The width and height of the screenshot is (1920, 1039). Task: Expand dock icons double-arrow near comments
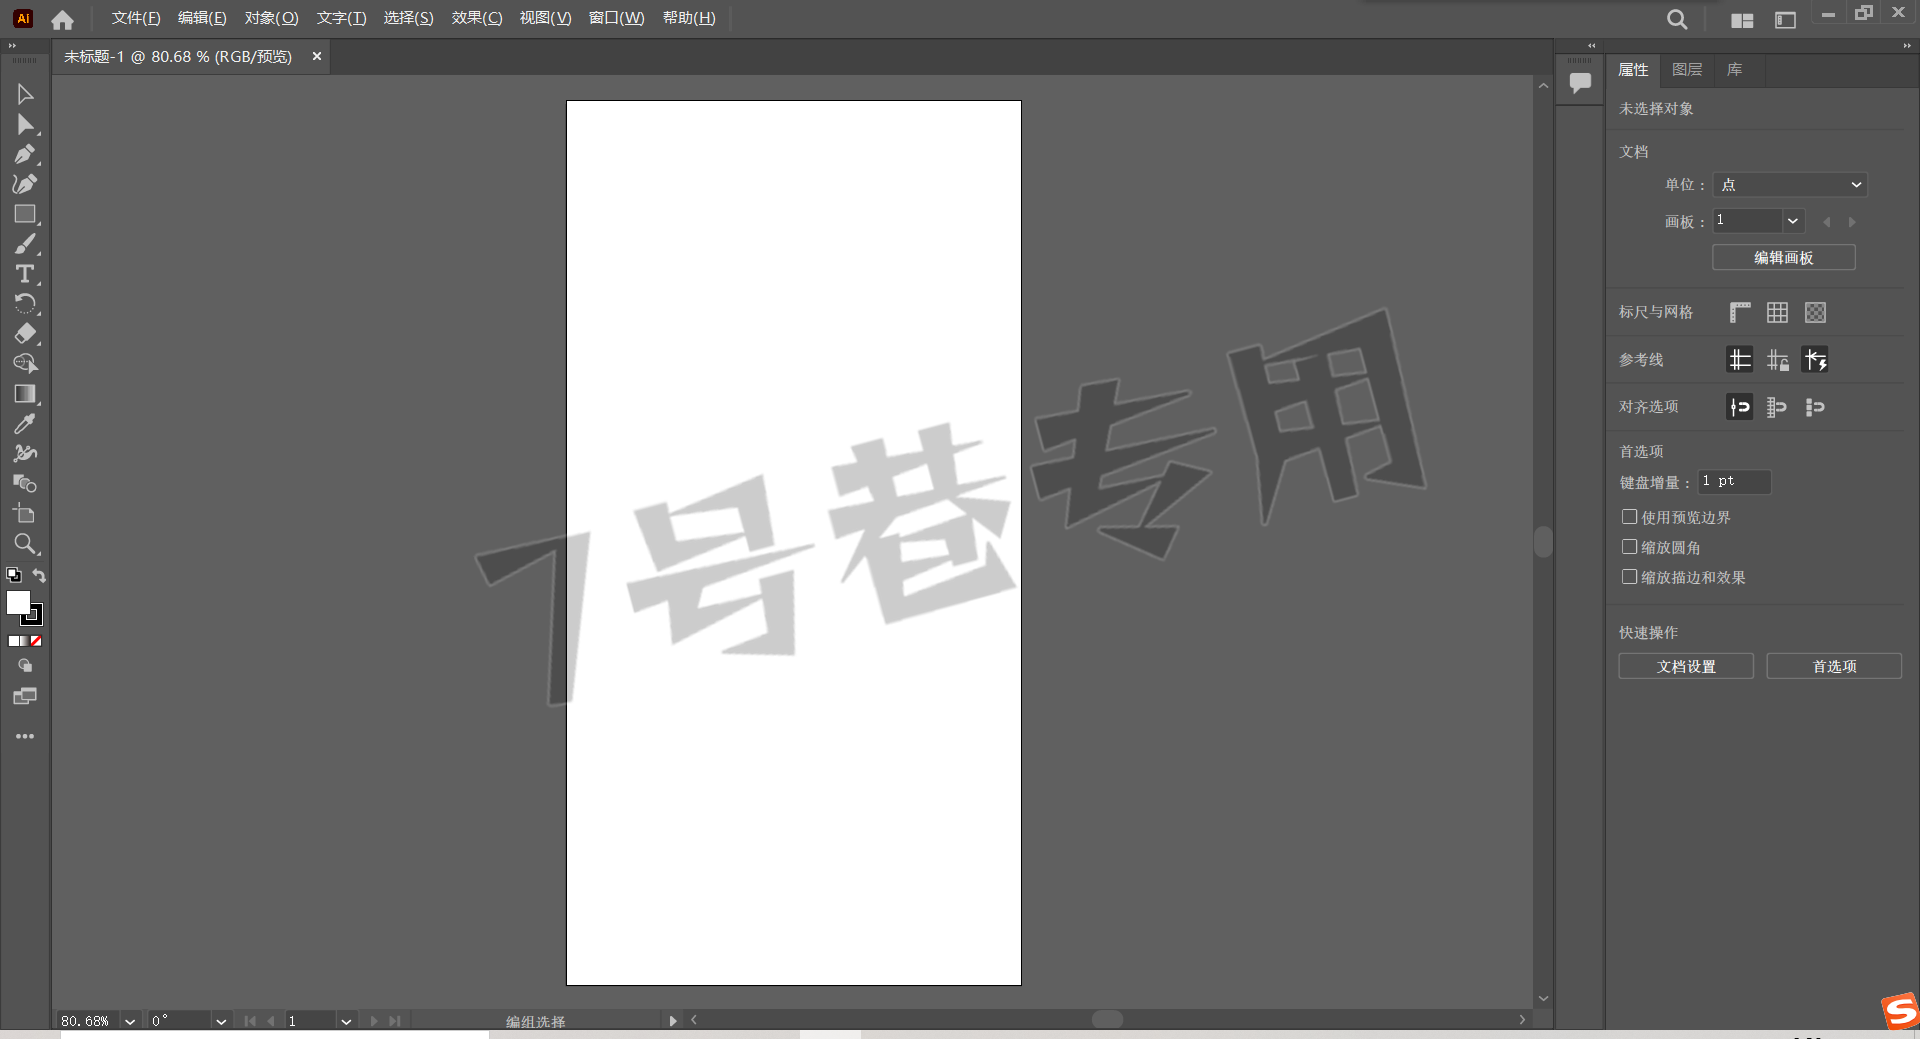pyautogui.click(x=1592, y=46)
